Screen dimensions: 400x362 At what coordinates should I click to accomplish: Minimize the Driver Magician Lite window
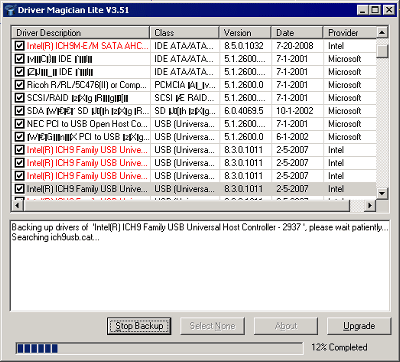(363, 10)
